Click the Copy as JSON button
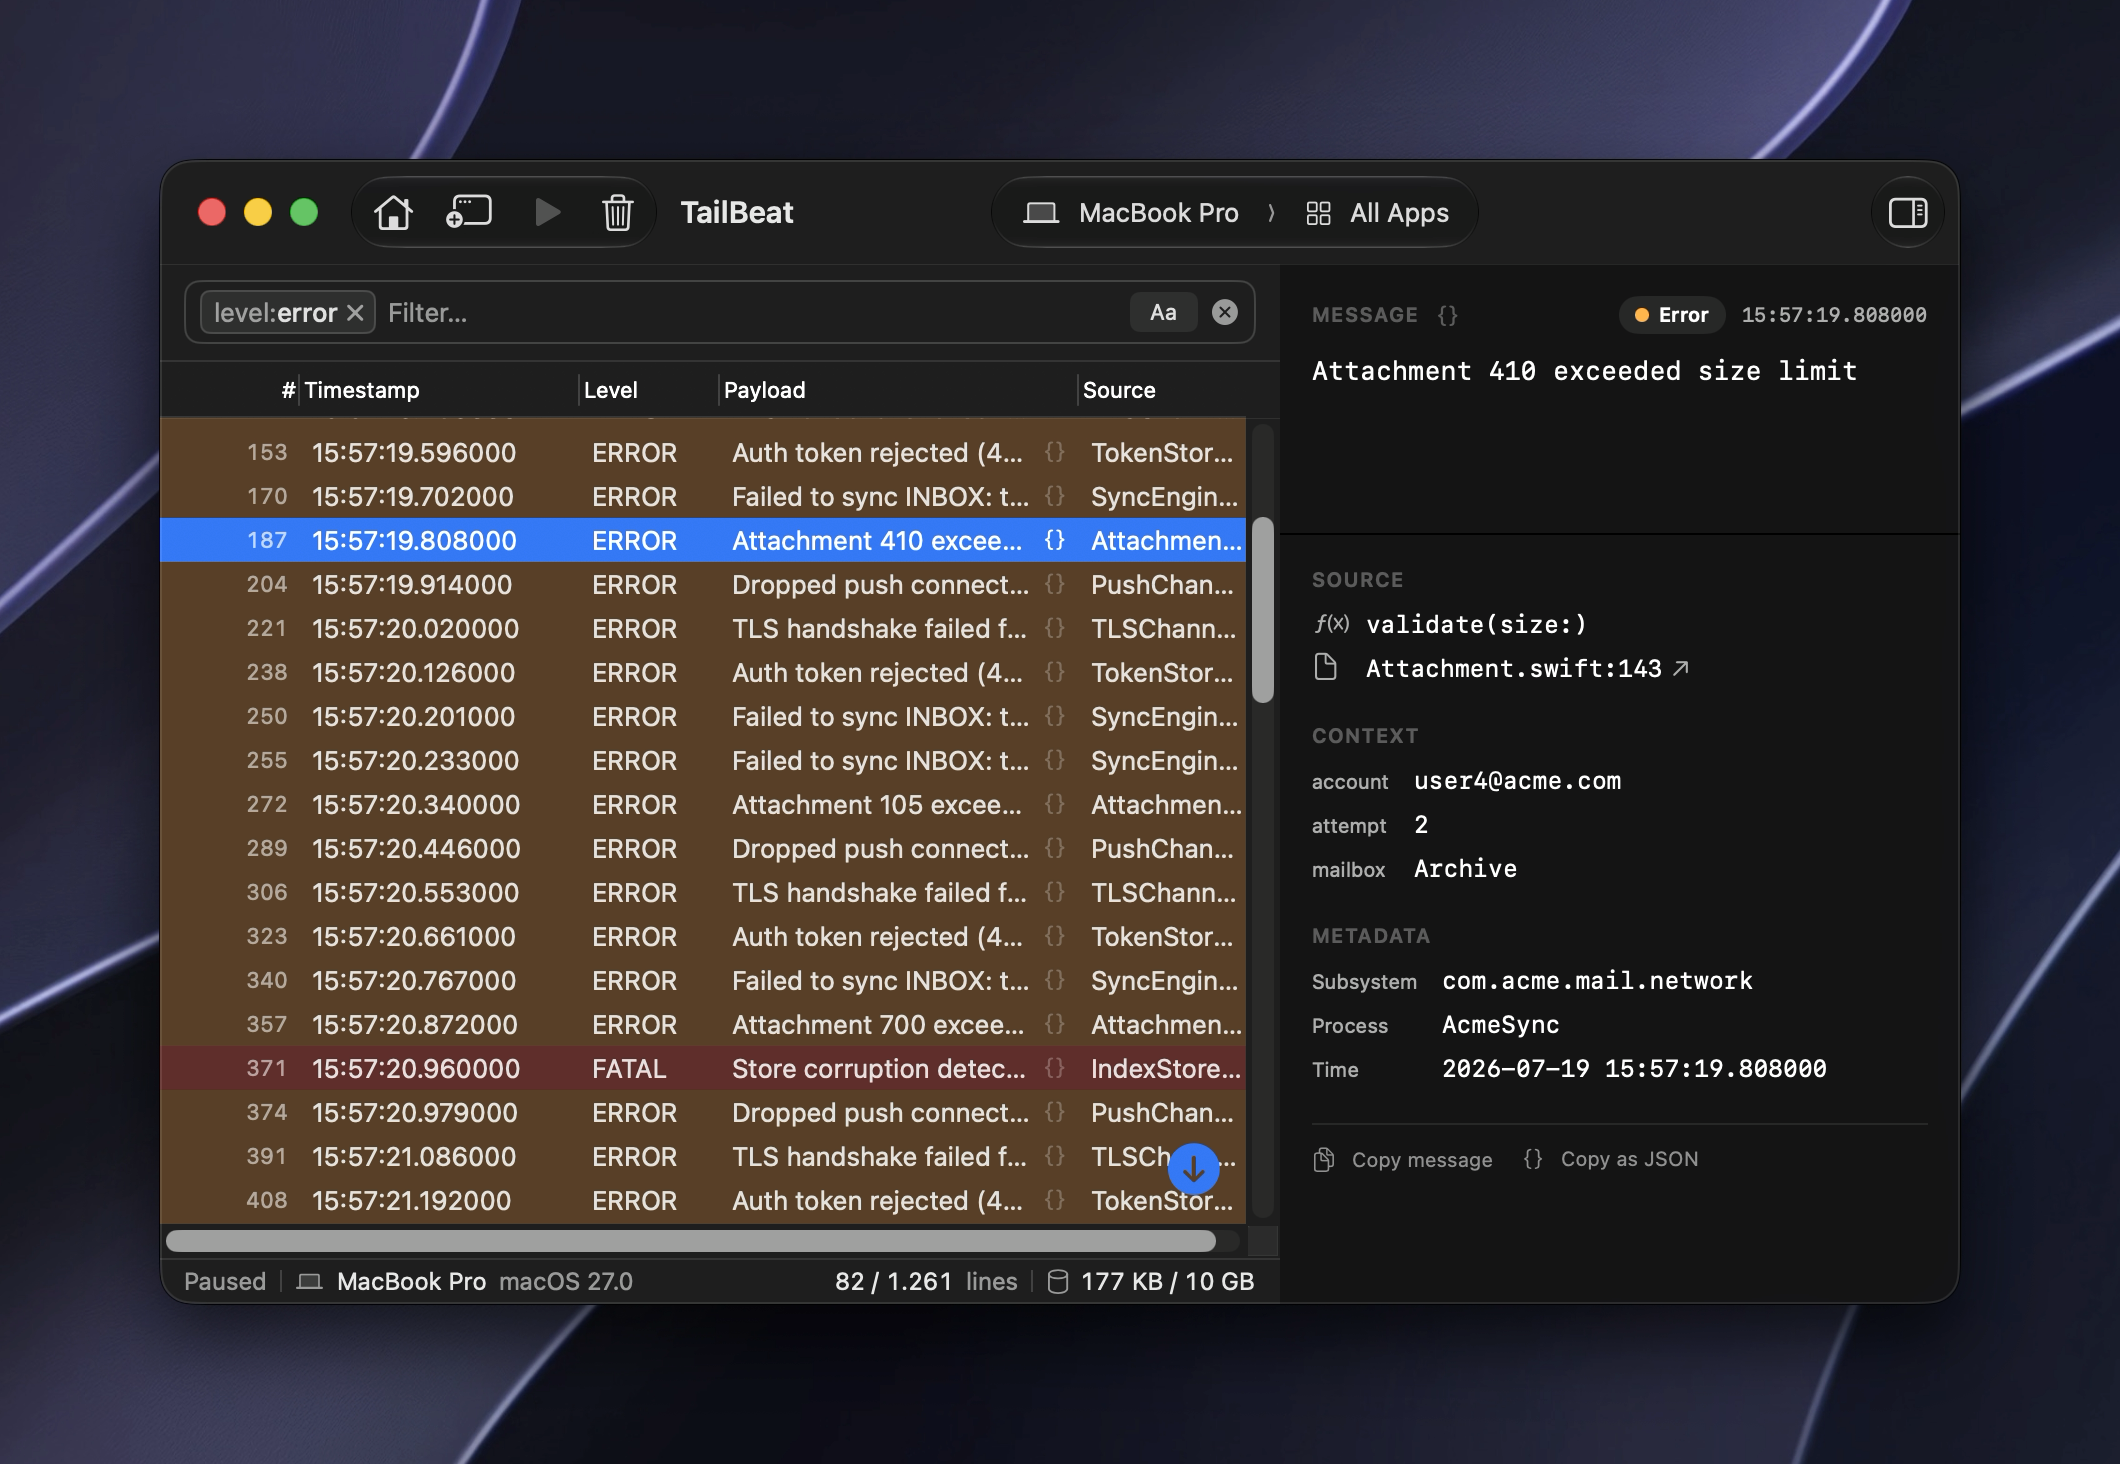 [x=1610, y=1159]
